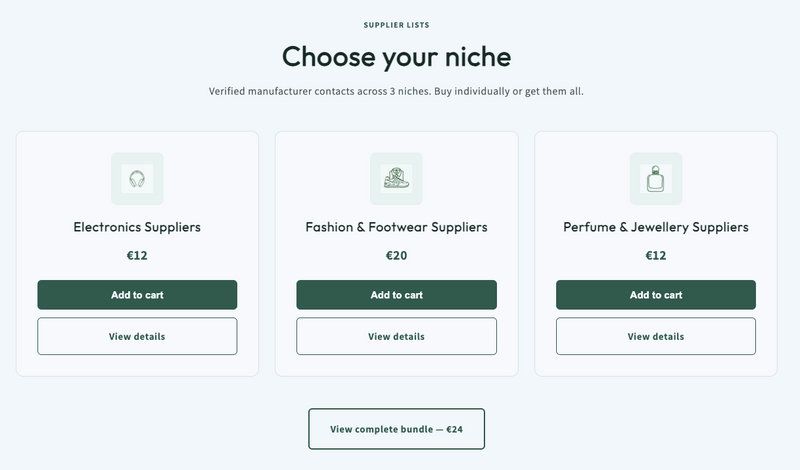Add Electronics Suppliers to cart
Viewport: 800px width, 470px height.
(137, 294)
